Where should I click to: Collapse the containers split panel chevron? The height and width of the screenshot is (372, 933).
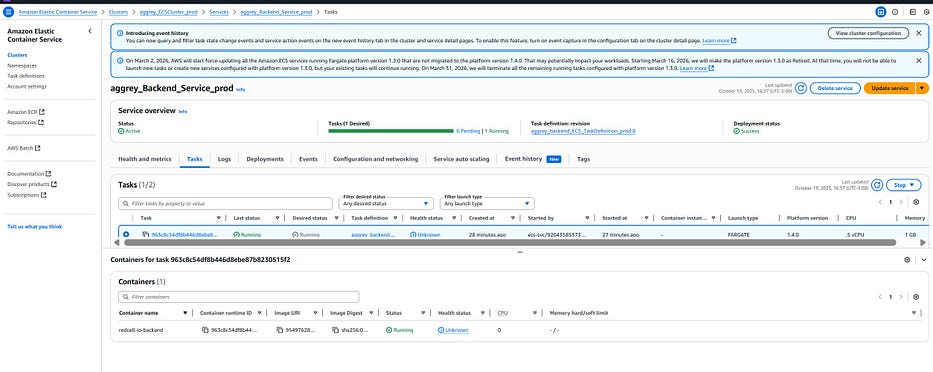click(x=923, y=260)
